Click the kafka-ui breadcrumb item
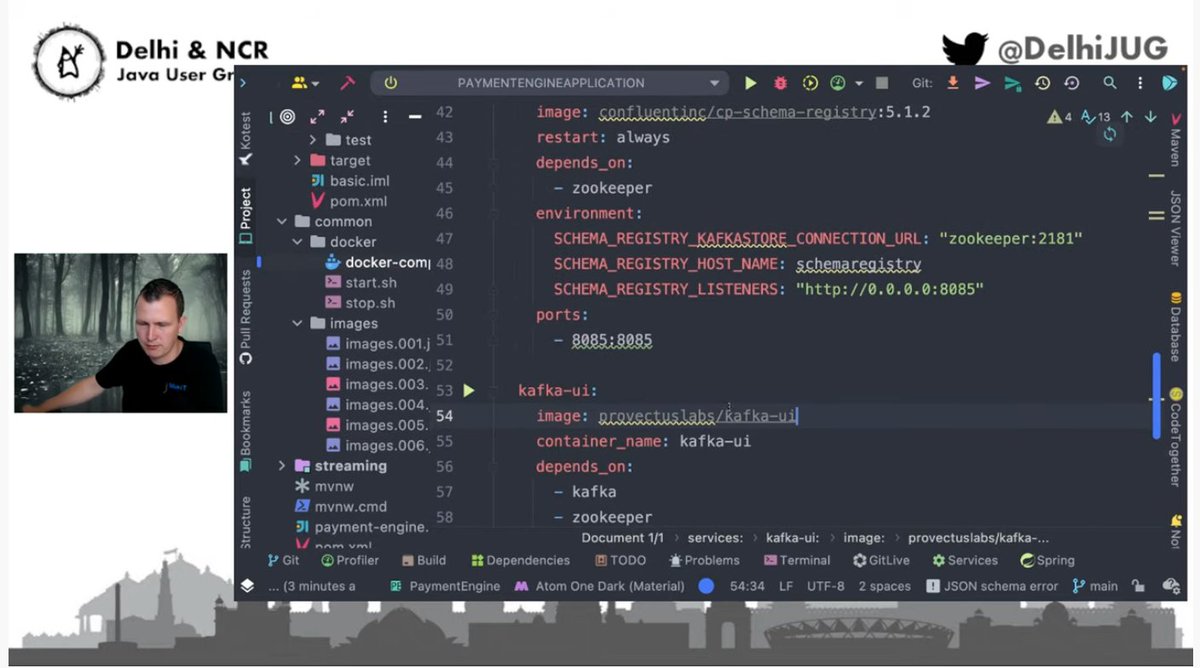The width and height of the screenshot is (1200, 668). [794, 538]
